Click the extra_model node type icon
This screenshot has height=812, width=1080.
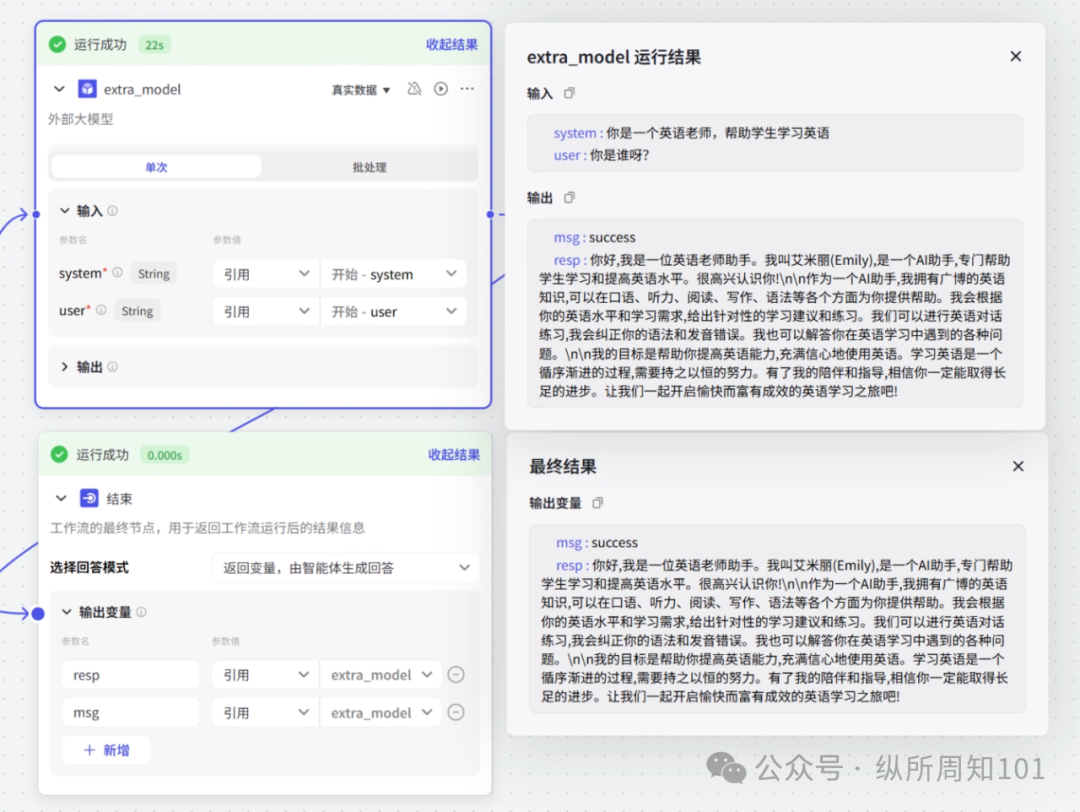coord(88,88)
